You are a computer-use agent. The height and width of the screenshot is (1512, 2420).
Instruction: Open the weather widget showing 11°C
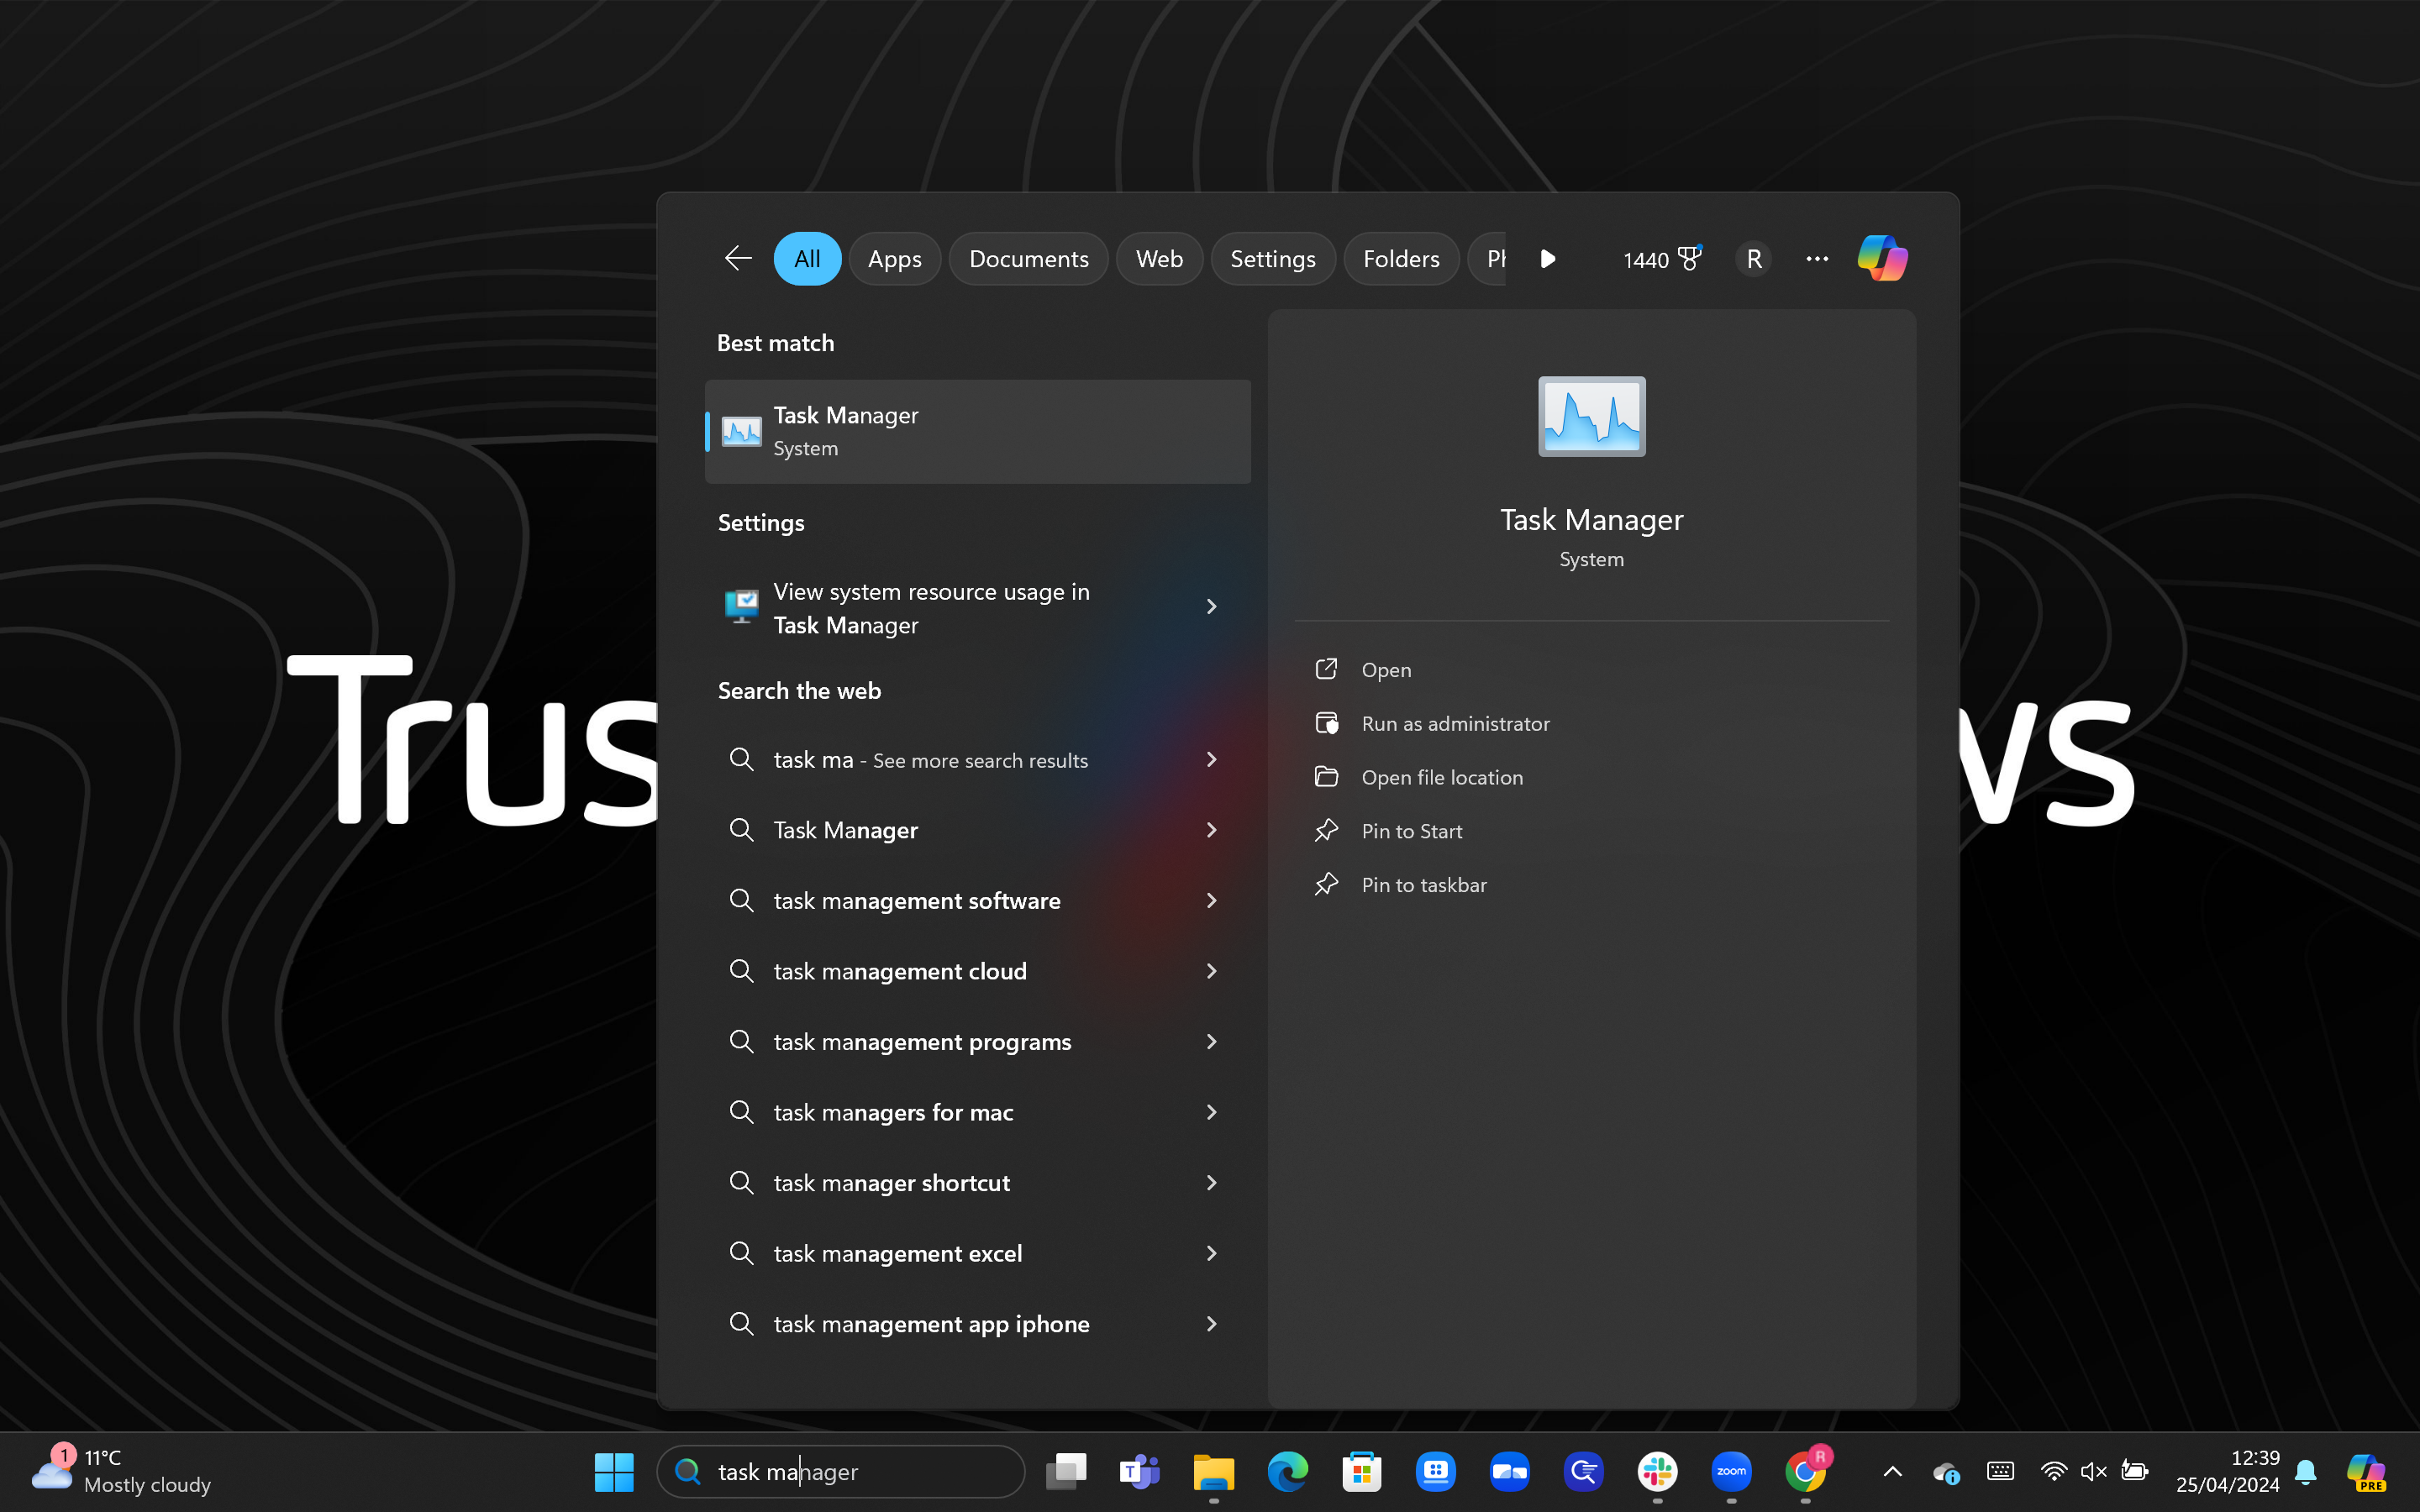coord(122,1471)
